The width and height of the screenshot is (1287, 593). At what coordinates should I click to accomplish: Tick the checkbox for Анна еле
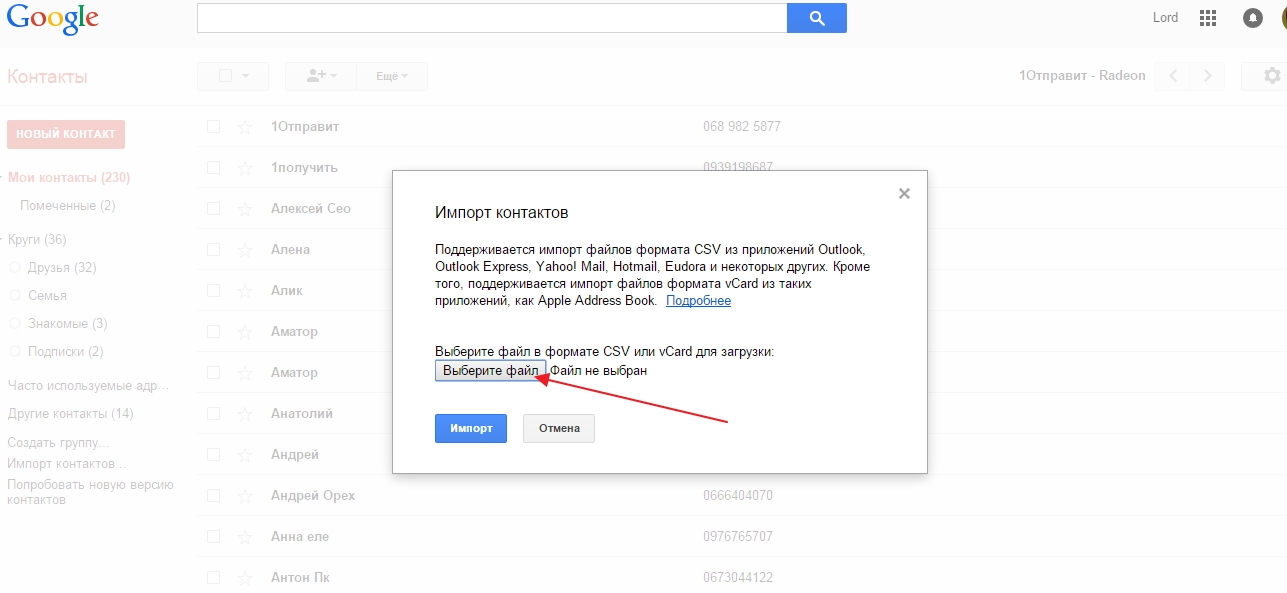[x=213, y=537]
